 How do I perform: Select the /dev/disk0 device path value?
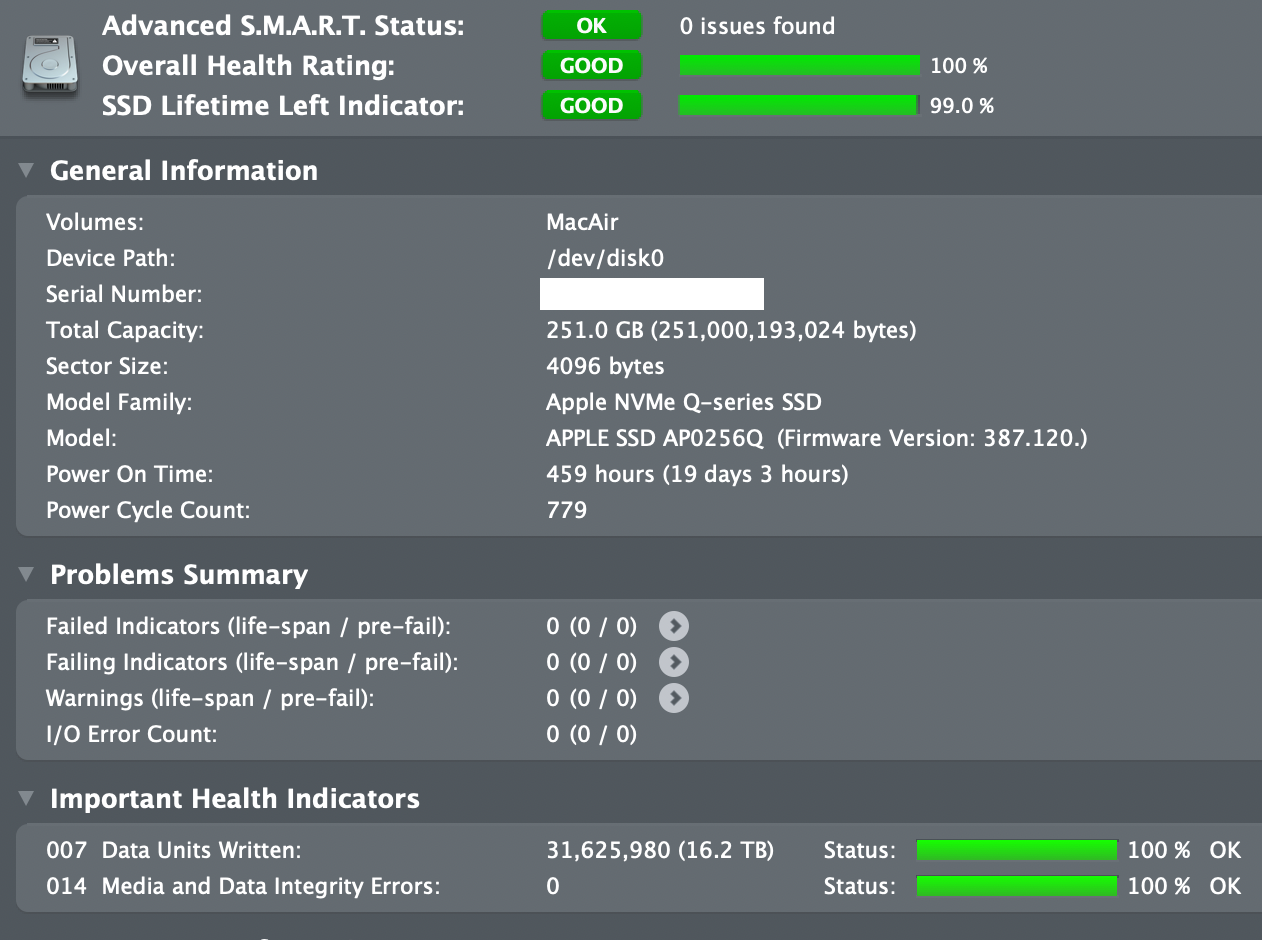605,258
